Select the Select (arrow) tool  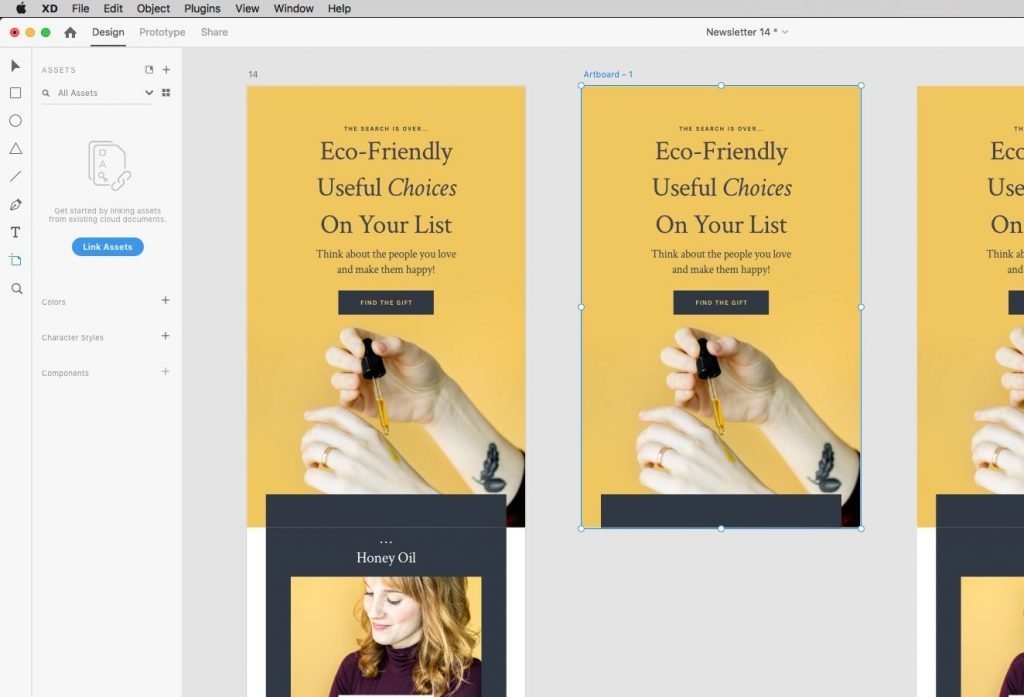[x=15, y=66]
